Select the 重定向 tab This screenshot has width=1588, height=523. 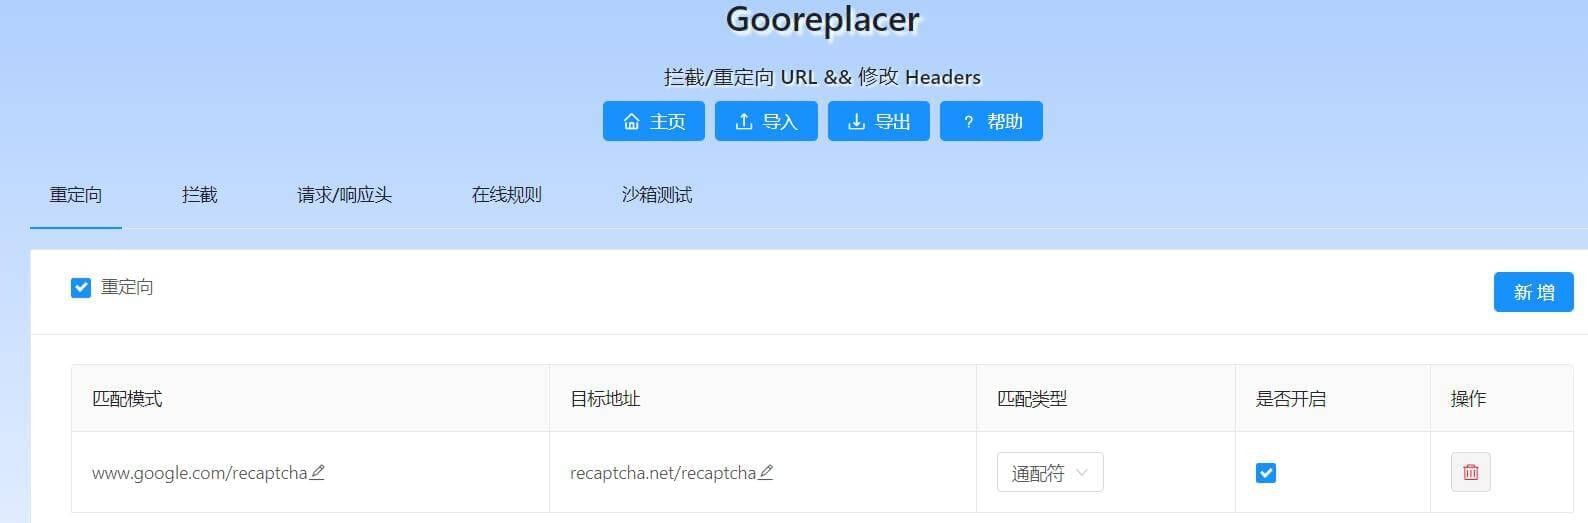click(76, 195)
